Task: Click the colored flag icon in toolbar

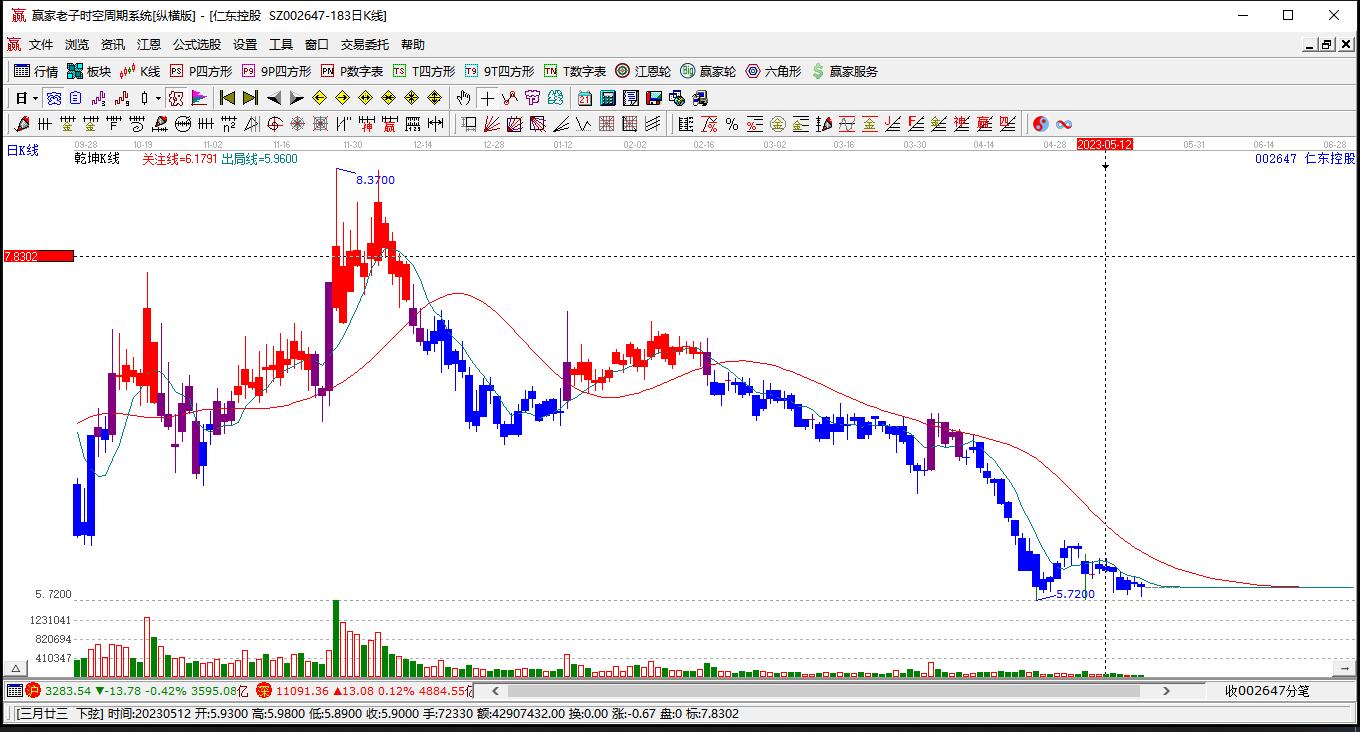Action: point(199,98)
